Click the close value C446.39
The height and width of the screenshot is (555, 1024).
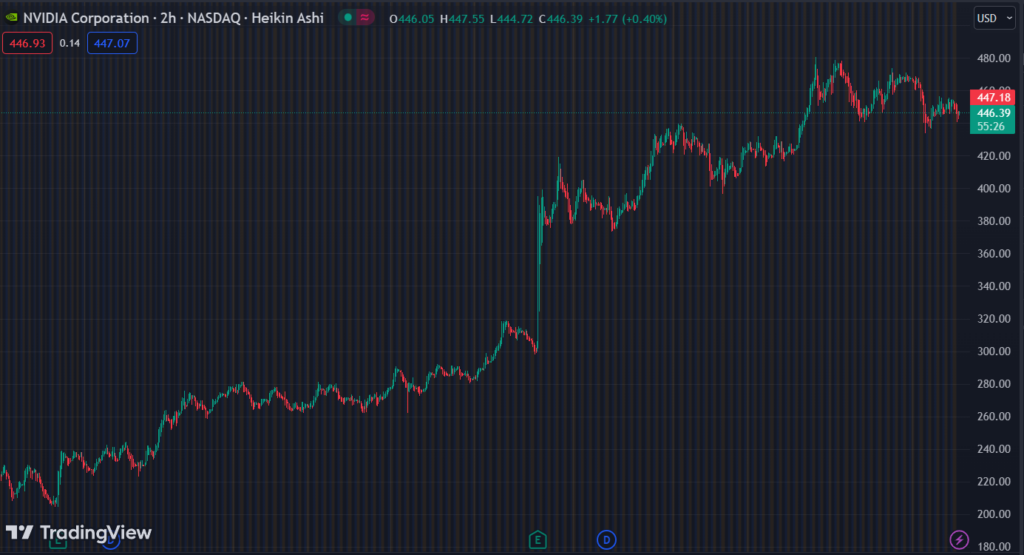[560, 19]
